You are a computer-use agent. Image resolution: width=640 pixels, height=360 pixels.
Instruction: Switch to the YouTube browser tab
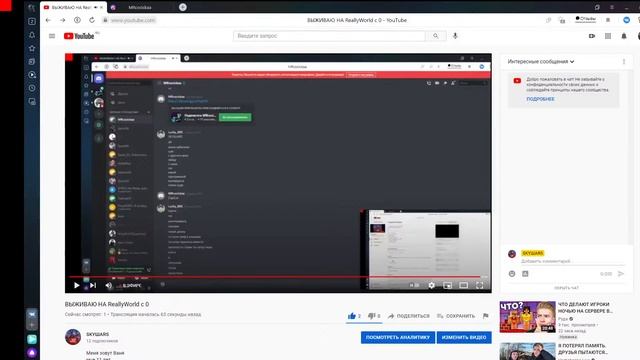point(73,7)
